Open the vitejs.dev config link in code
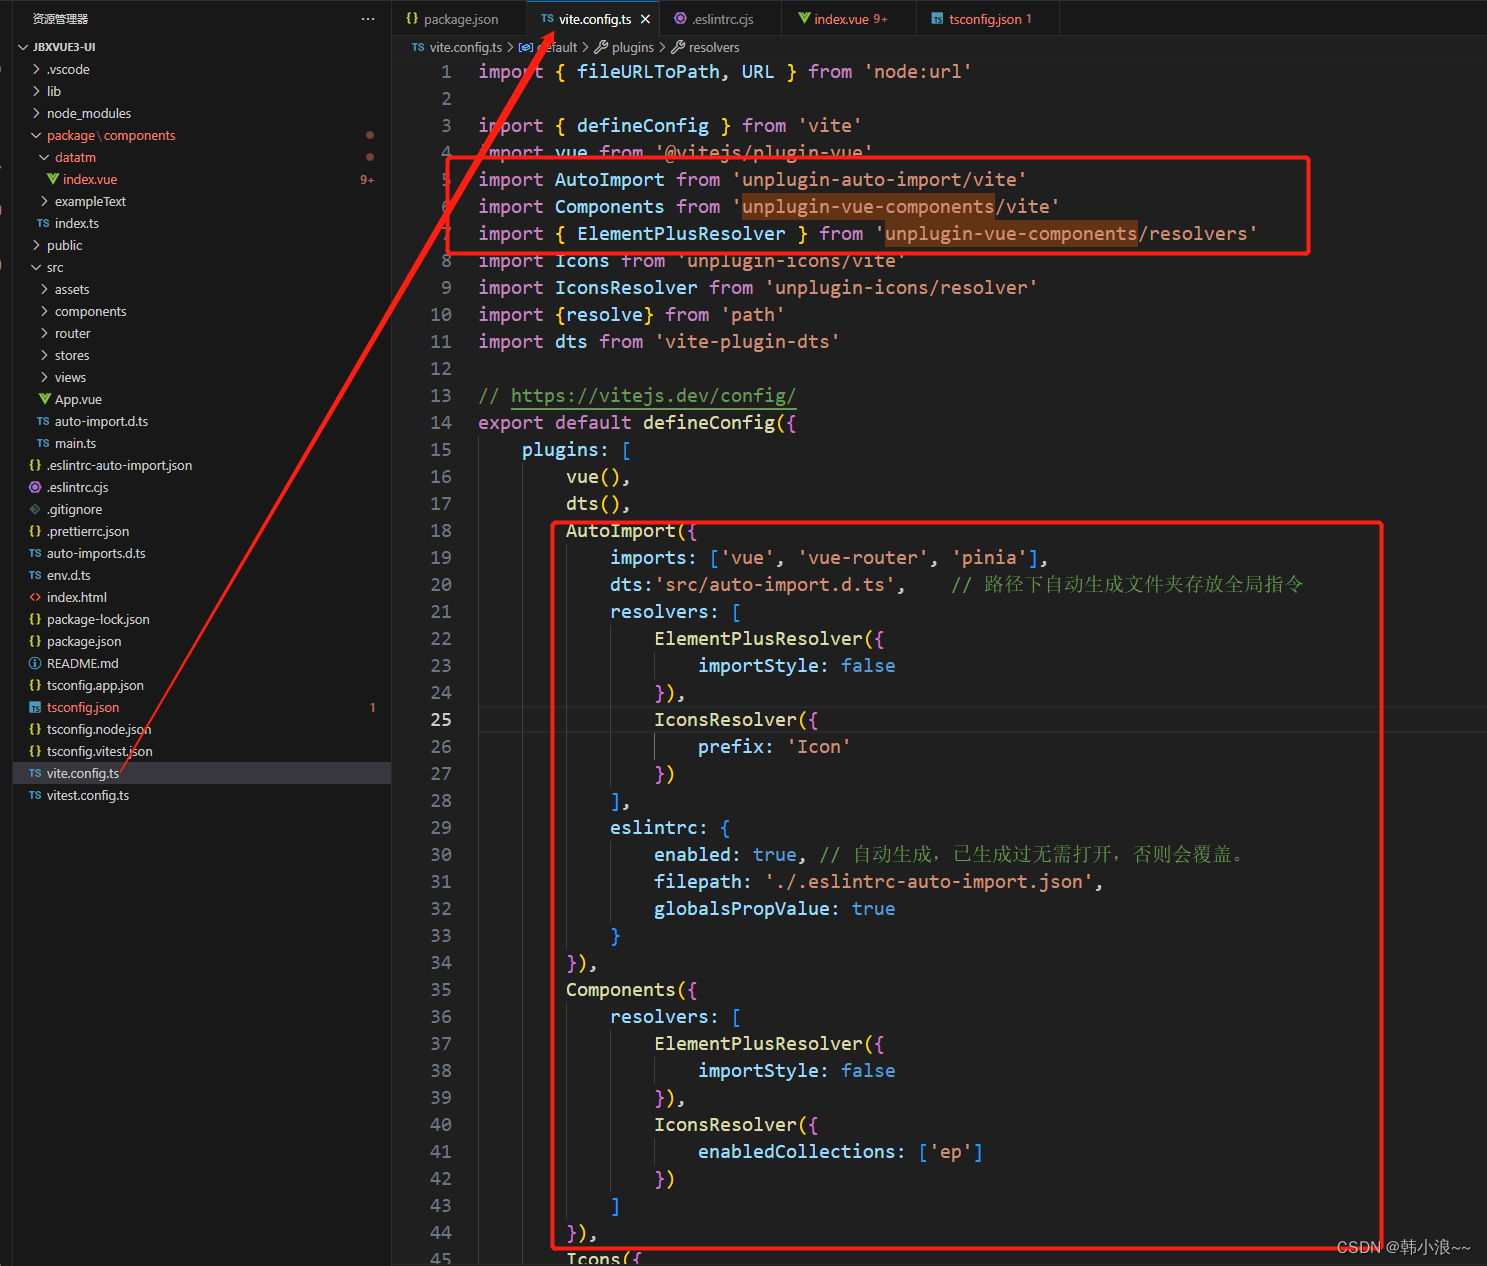The width and height of the screenshot is (1487, 1266). point(652,396)
